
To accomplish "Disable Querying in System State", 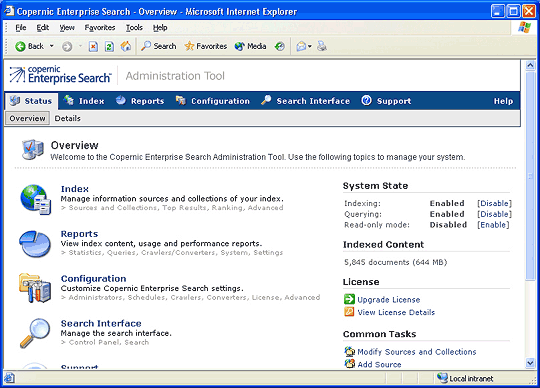I will pos(494,214).
